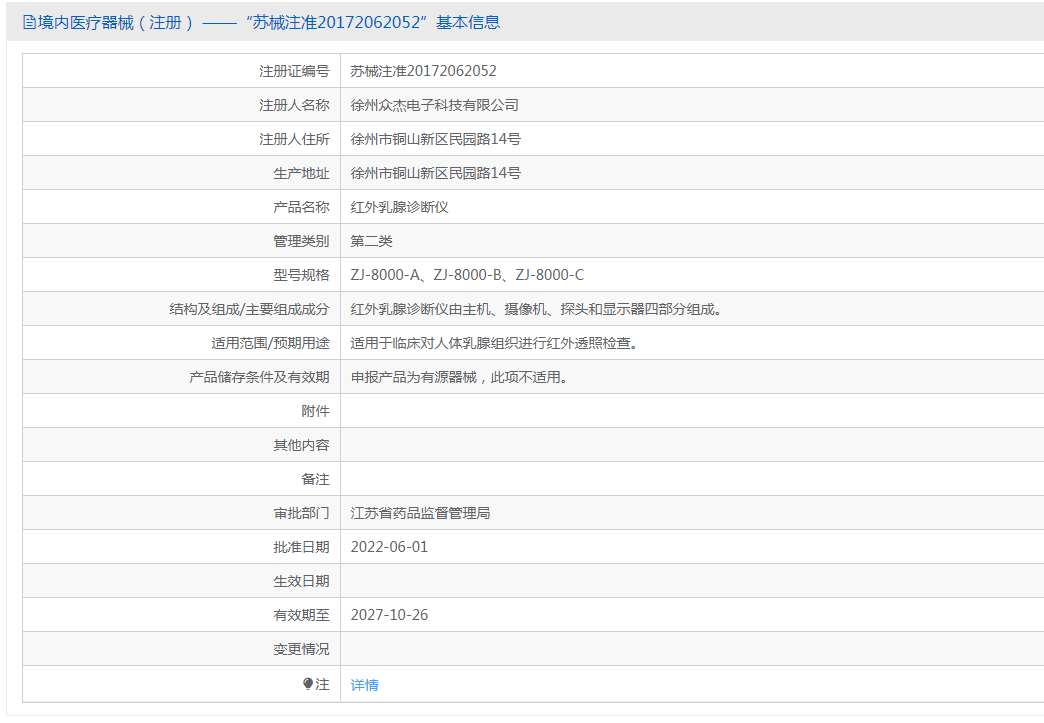The width and height of the screenshot is (1044, 723).
Task: Click the 注册人住所 label
Action: 294,139
